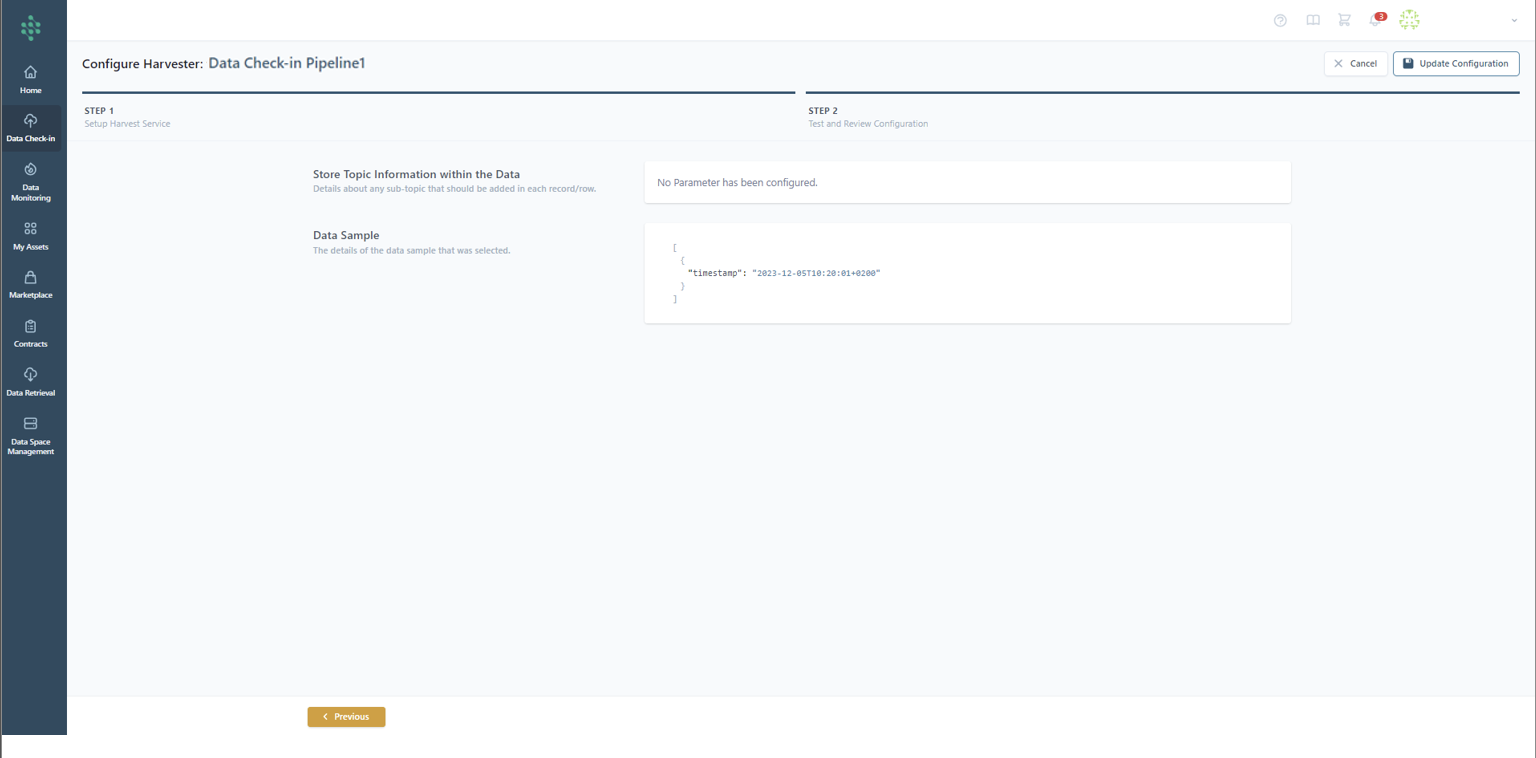This screenshot has height=758, width=1536.
Task: Select Step 2 Test and Review Configuration
Action: 867,117
